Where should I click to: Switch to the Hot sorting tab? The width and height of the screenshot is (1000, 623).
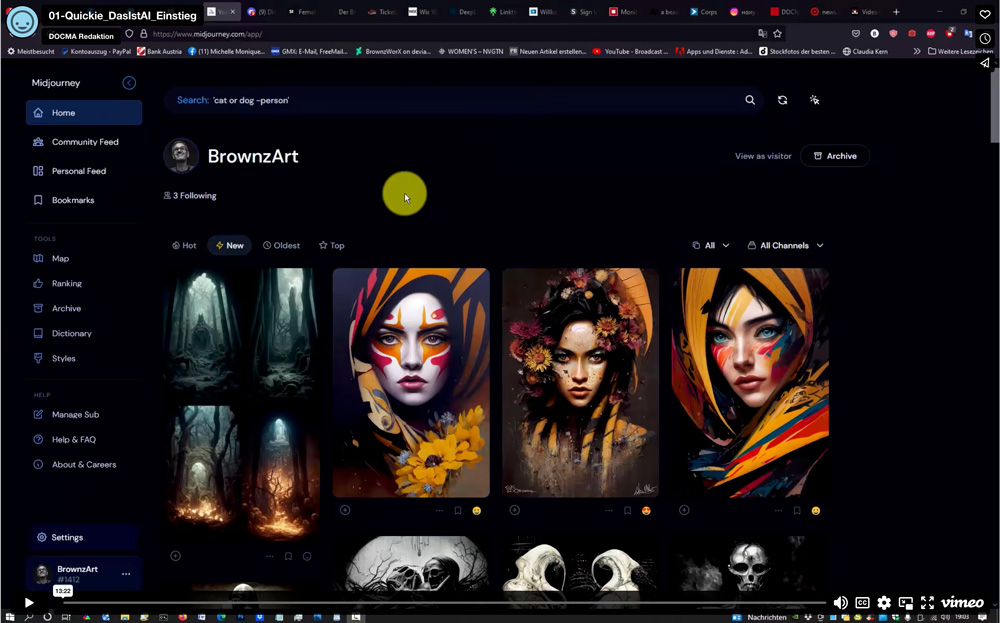pyautogui.click(x=184, y=246)
